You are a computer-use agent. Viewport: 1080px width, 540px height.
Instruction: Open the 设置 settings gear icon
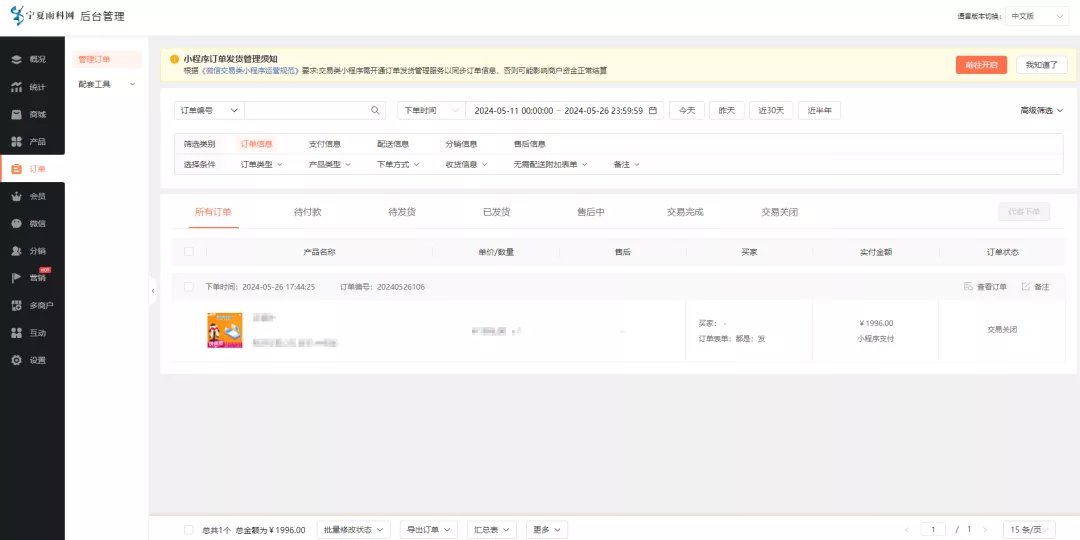17,360
